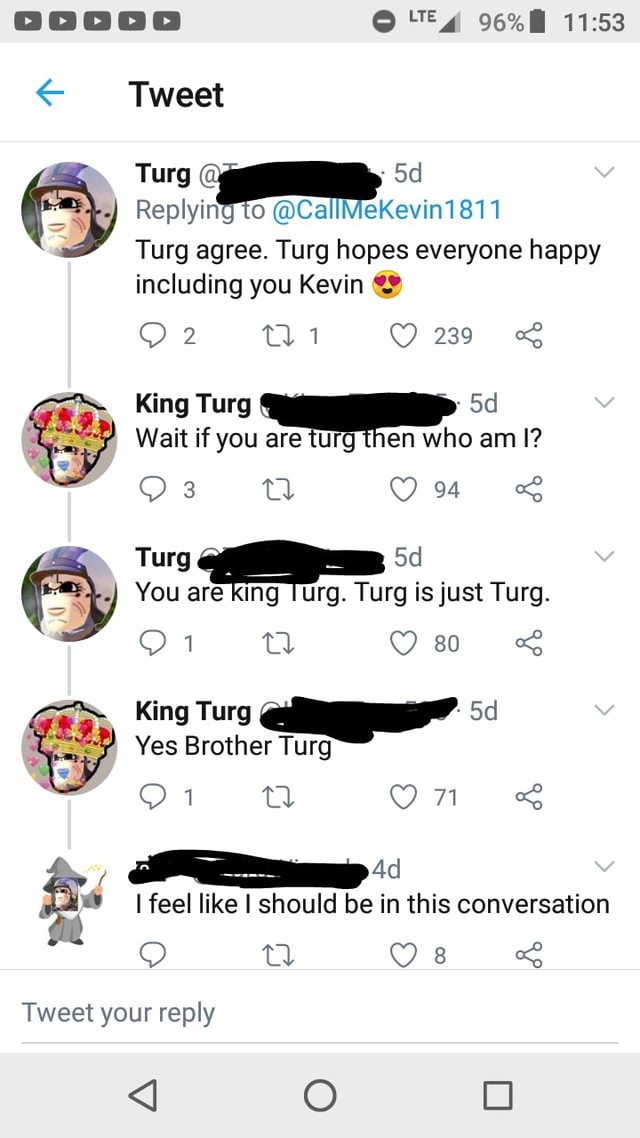Tap the share icon on Turg's first tweet
Image resolution: width=640 pixels, height=1138 pixels.
click(x=528, y=336)
